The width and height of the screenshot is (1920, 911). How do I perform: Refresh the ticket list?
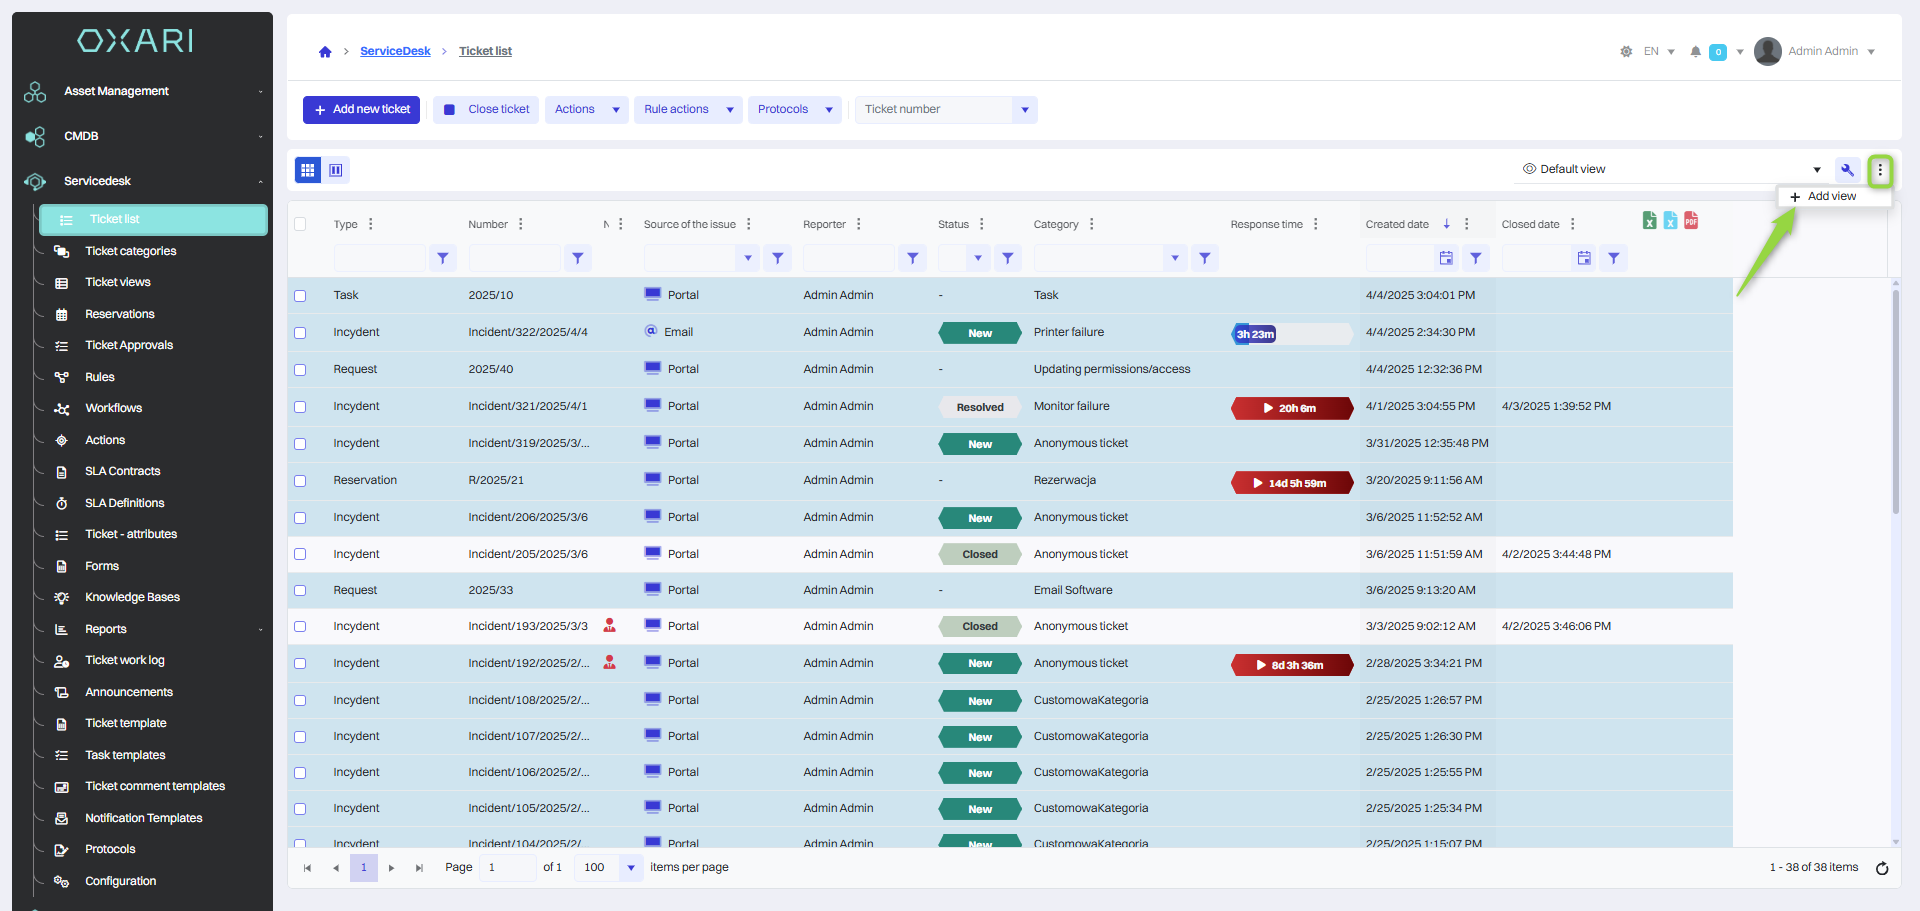(1882, 868)
